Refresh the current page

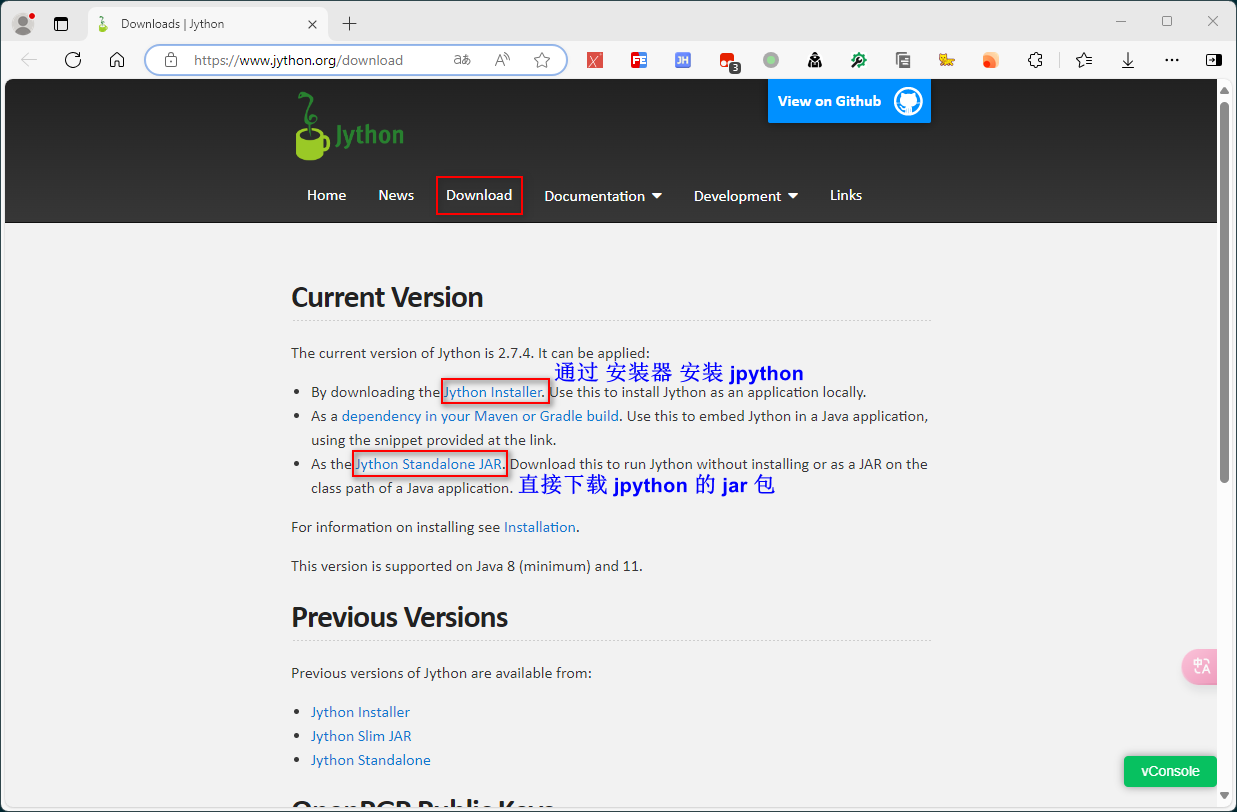pos(72,59)
